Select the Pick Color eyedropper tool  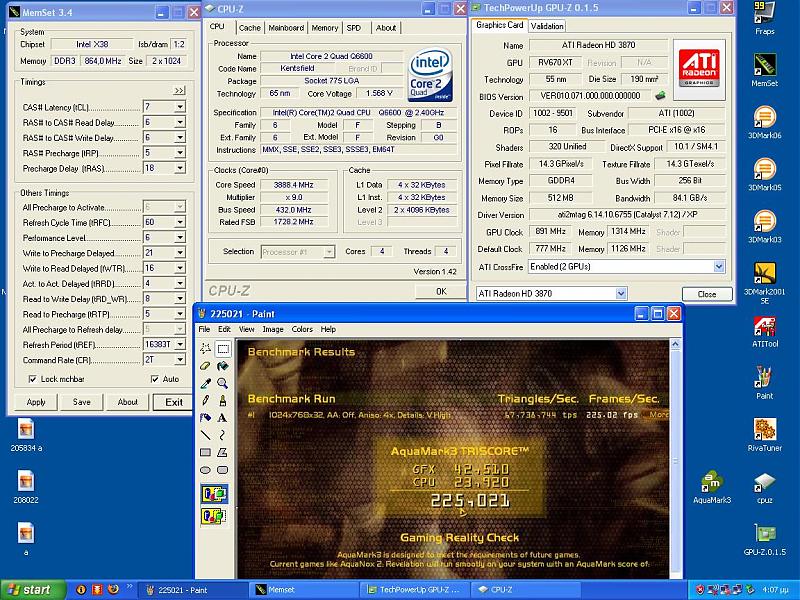pos(206,383)
